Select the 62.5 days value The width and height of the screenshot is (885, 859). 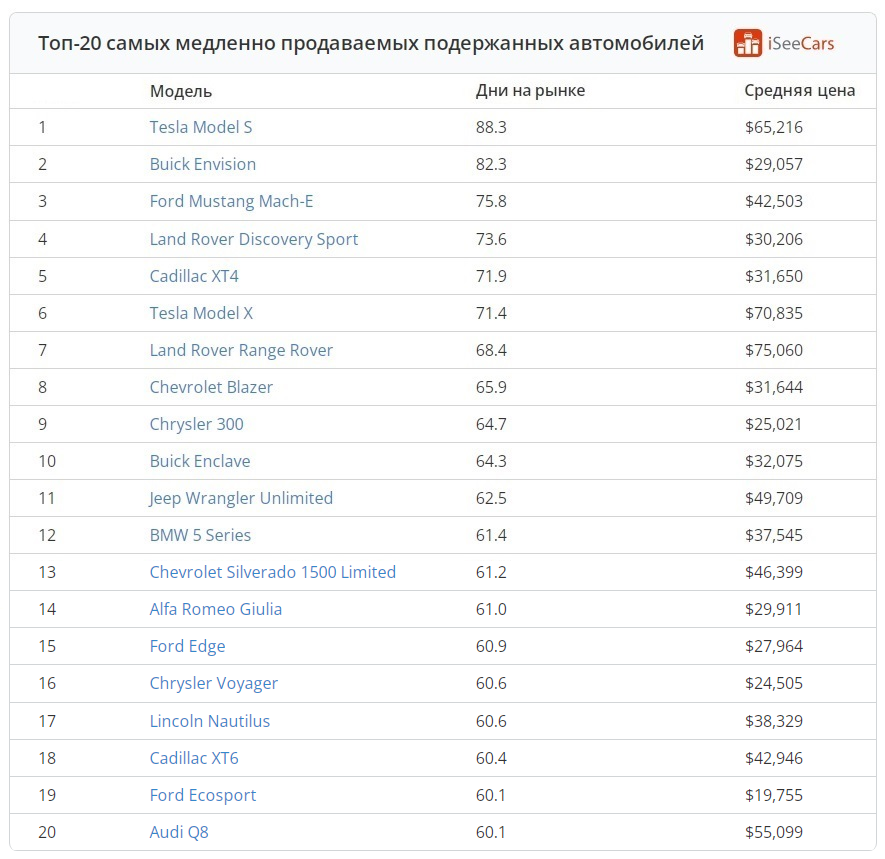coord(491,498)
